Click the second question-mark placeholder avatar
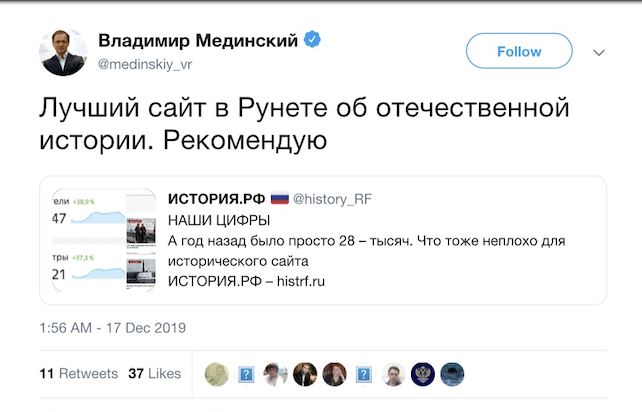The width and height of the screenshot is (642, 412). click(x=365, y=374)
